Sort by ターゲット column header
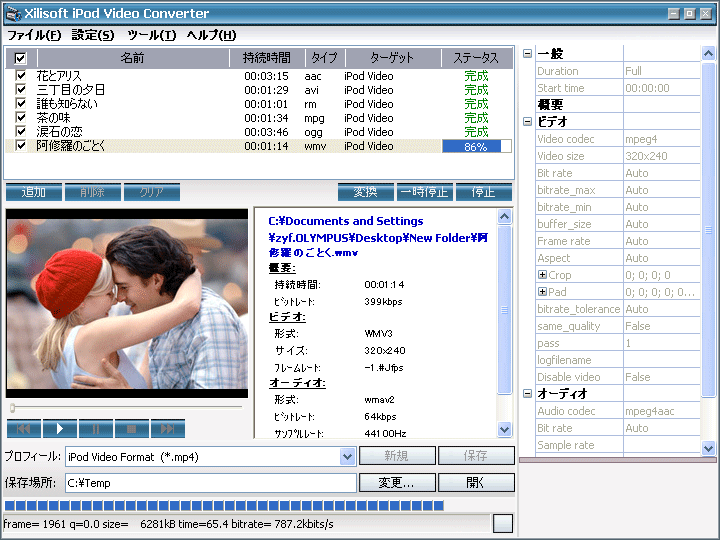This screenshot has width=720, height=540. (x=393, y=58)
